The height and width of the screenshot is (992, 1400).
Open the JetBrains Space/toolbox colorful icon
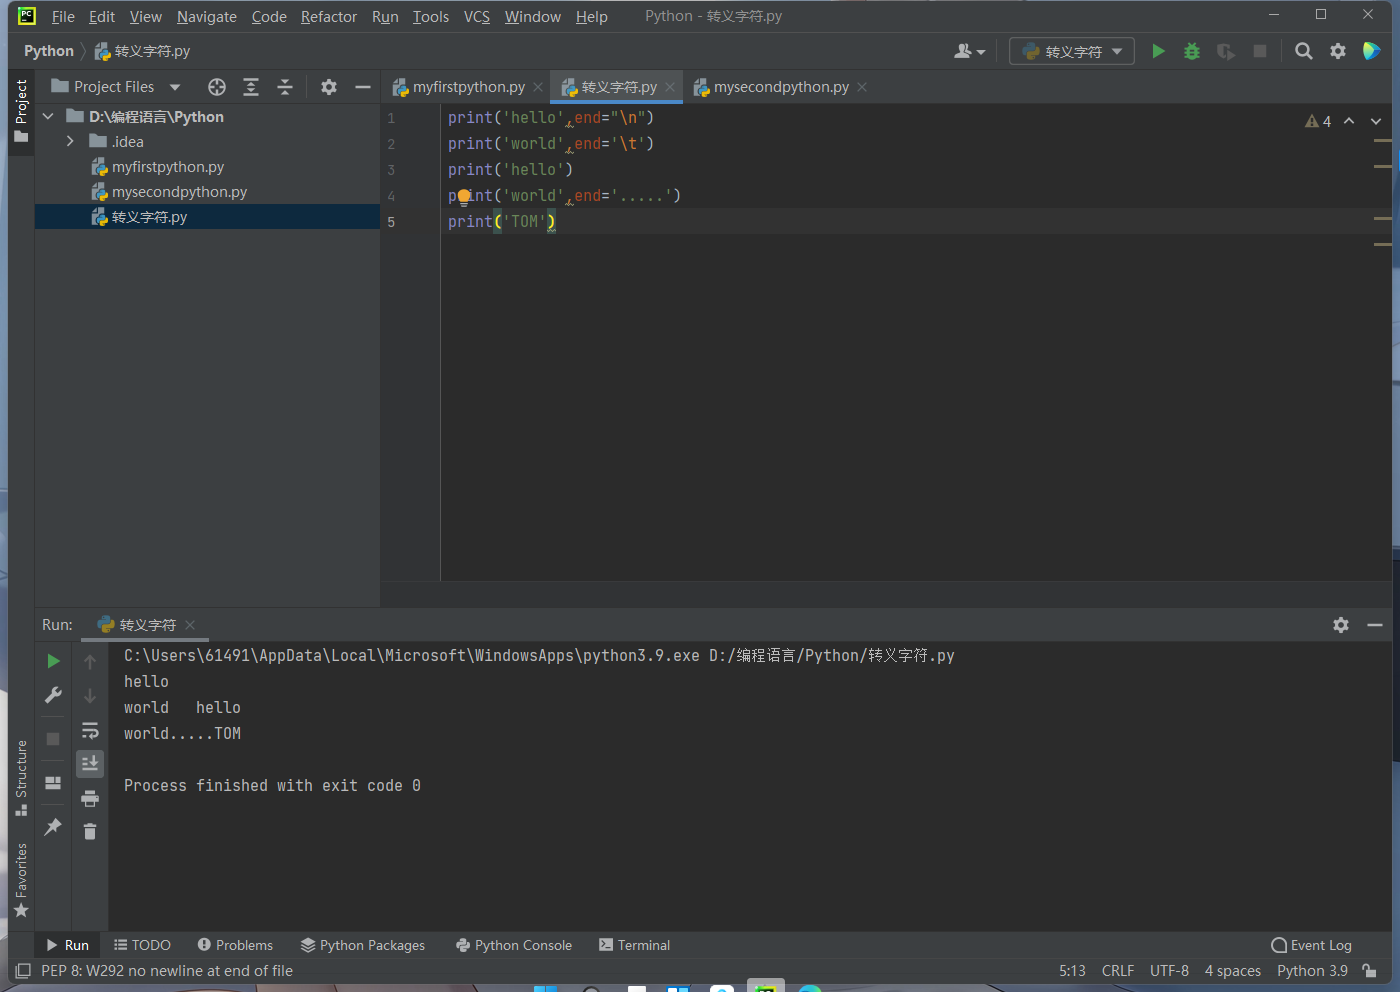[1371, 51]
